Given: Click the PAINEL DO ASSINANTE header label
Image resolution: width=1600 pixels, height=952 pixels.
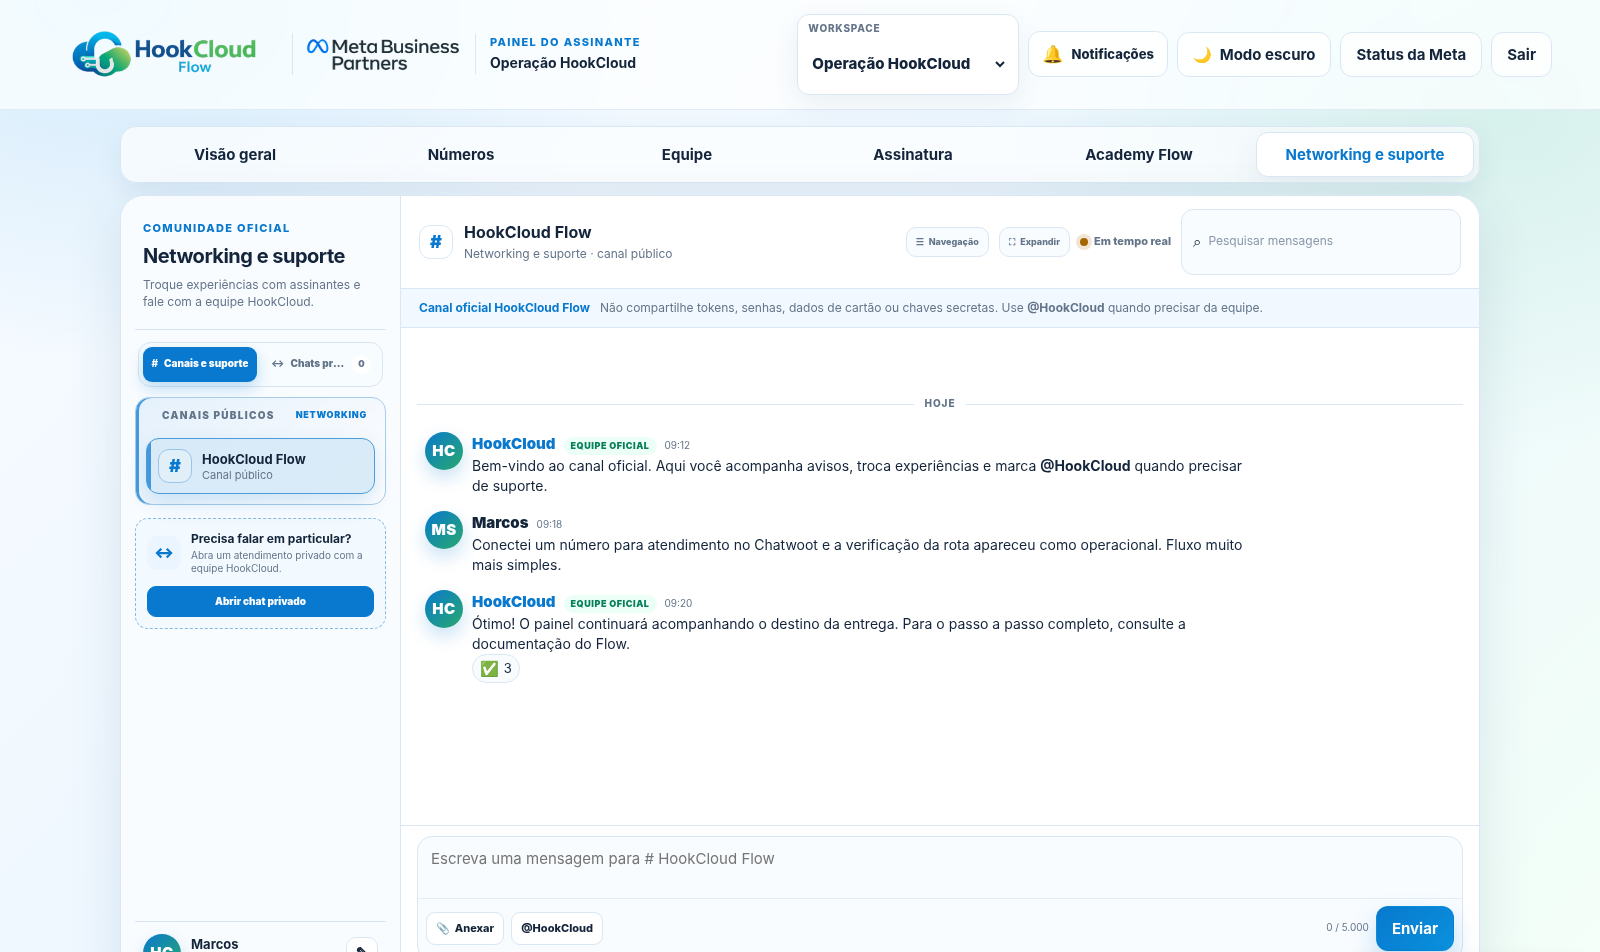Looking at the screenshot, I should [565, 42].
